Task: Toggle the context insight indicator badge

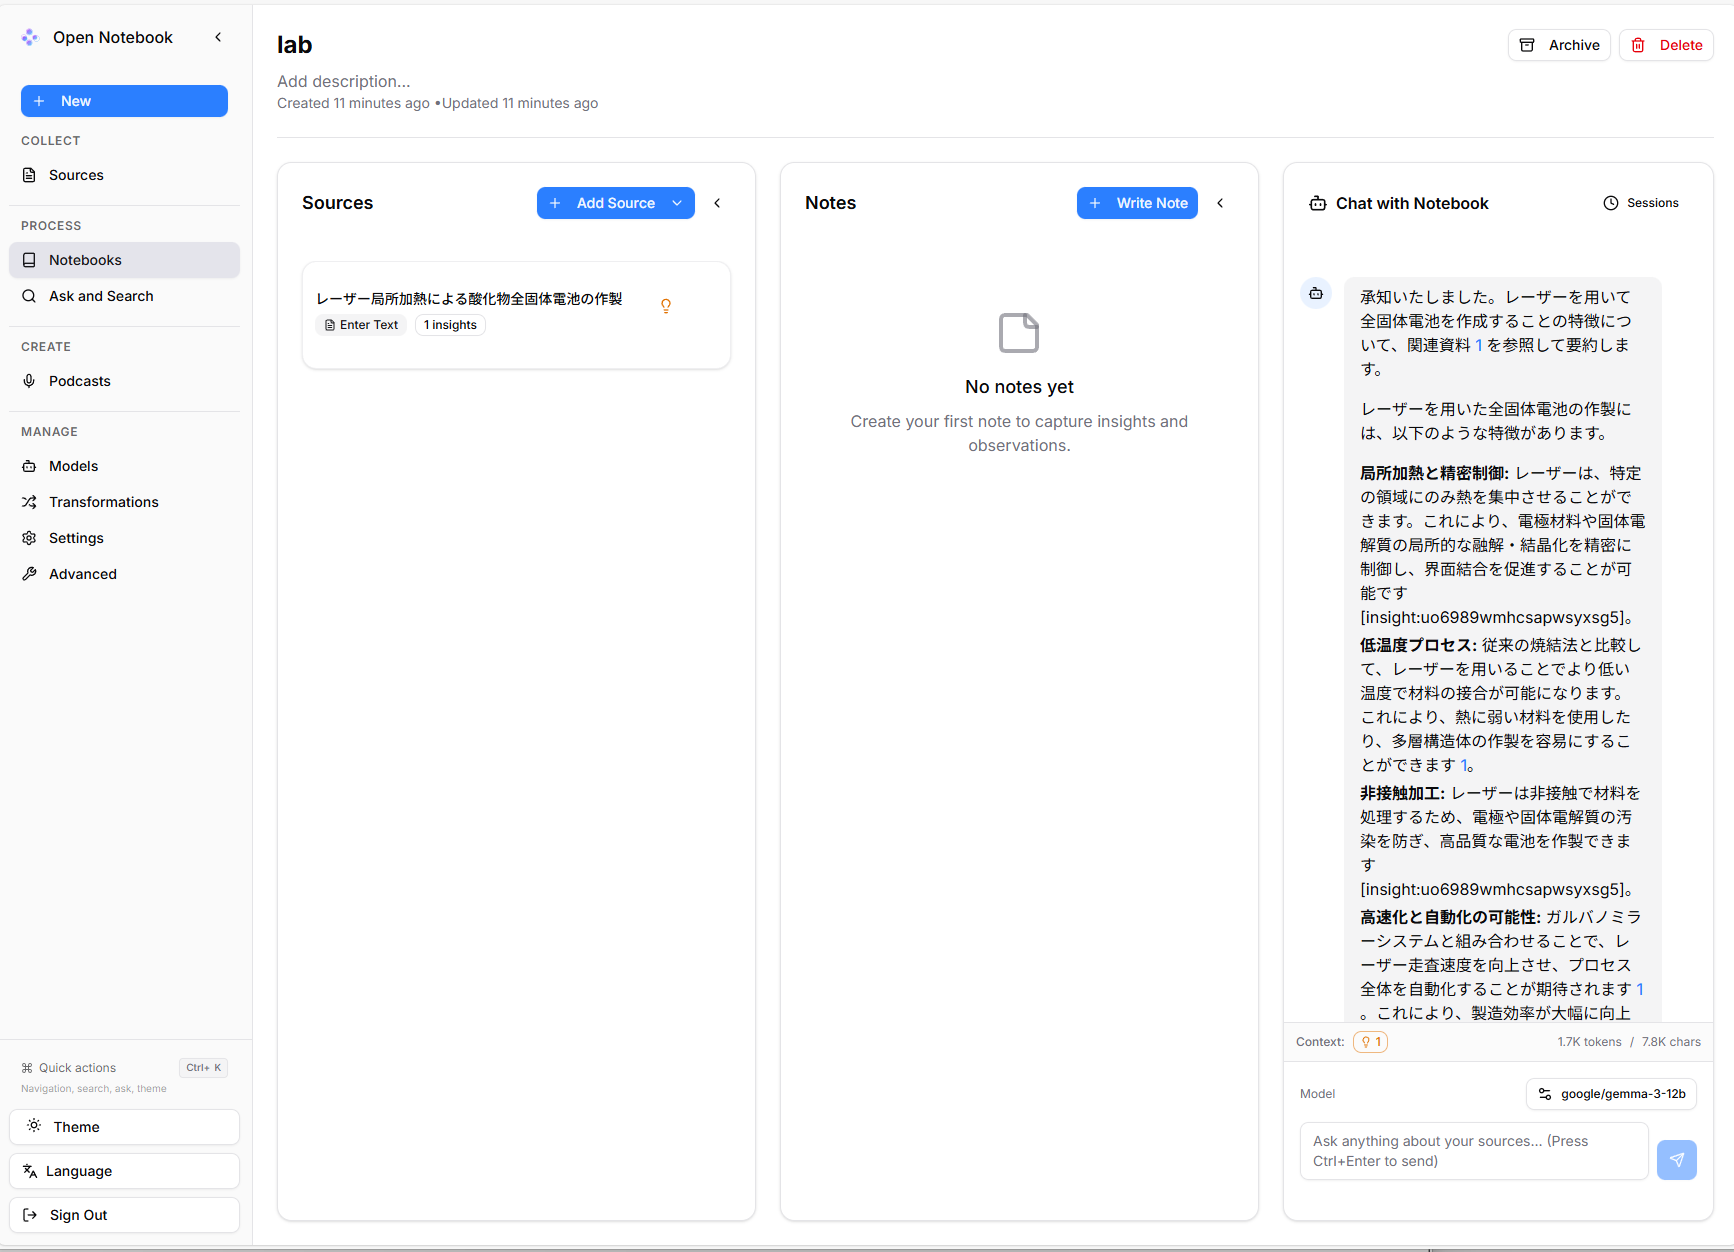Action: coord(1370,1042)
